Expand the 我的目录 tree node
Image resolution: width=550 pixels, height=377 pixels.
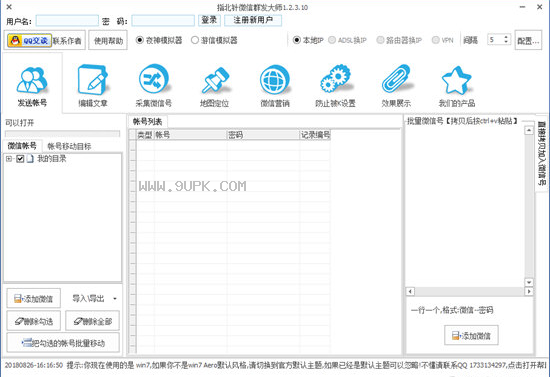click(x=9, y=159)
